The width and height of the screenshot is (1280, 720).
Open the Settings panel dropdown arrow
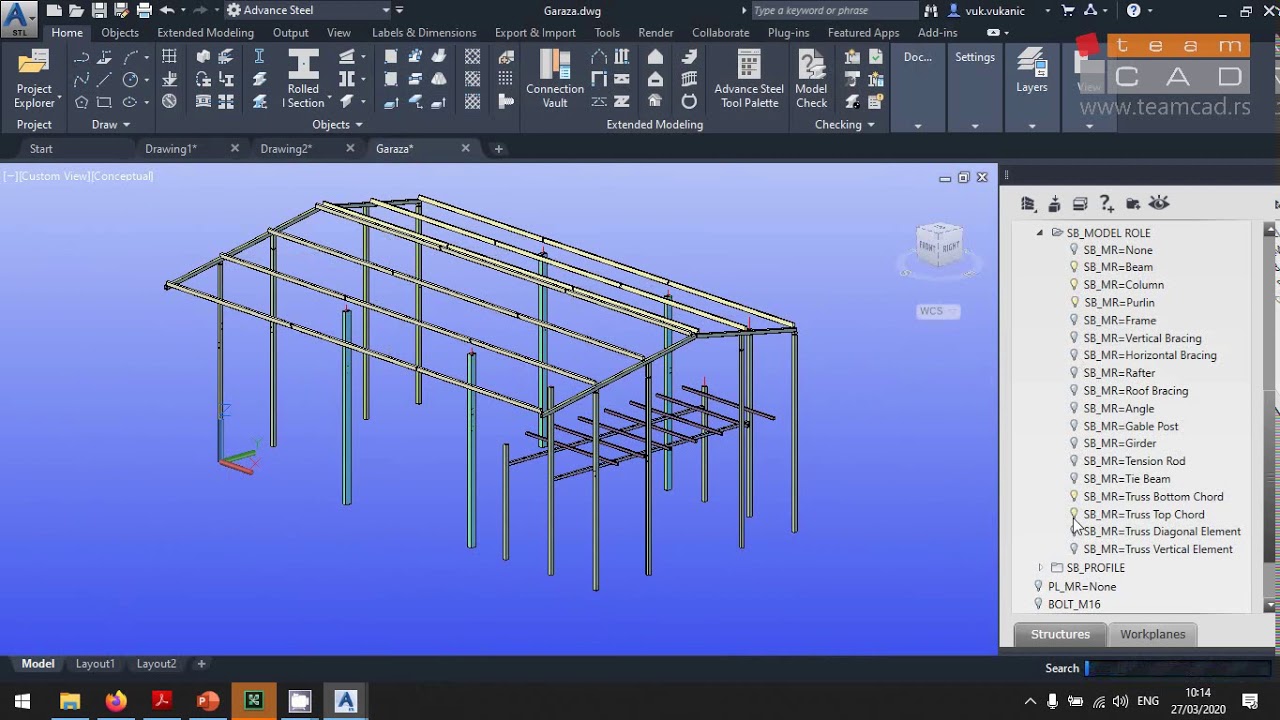[x=975, y=126]
